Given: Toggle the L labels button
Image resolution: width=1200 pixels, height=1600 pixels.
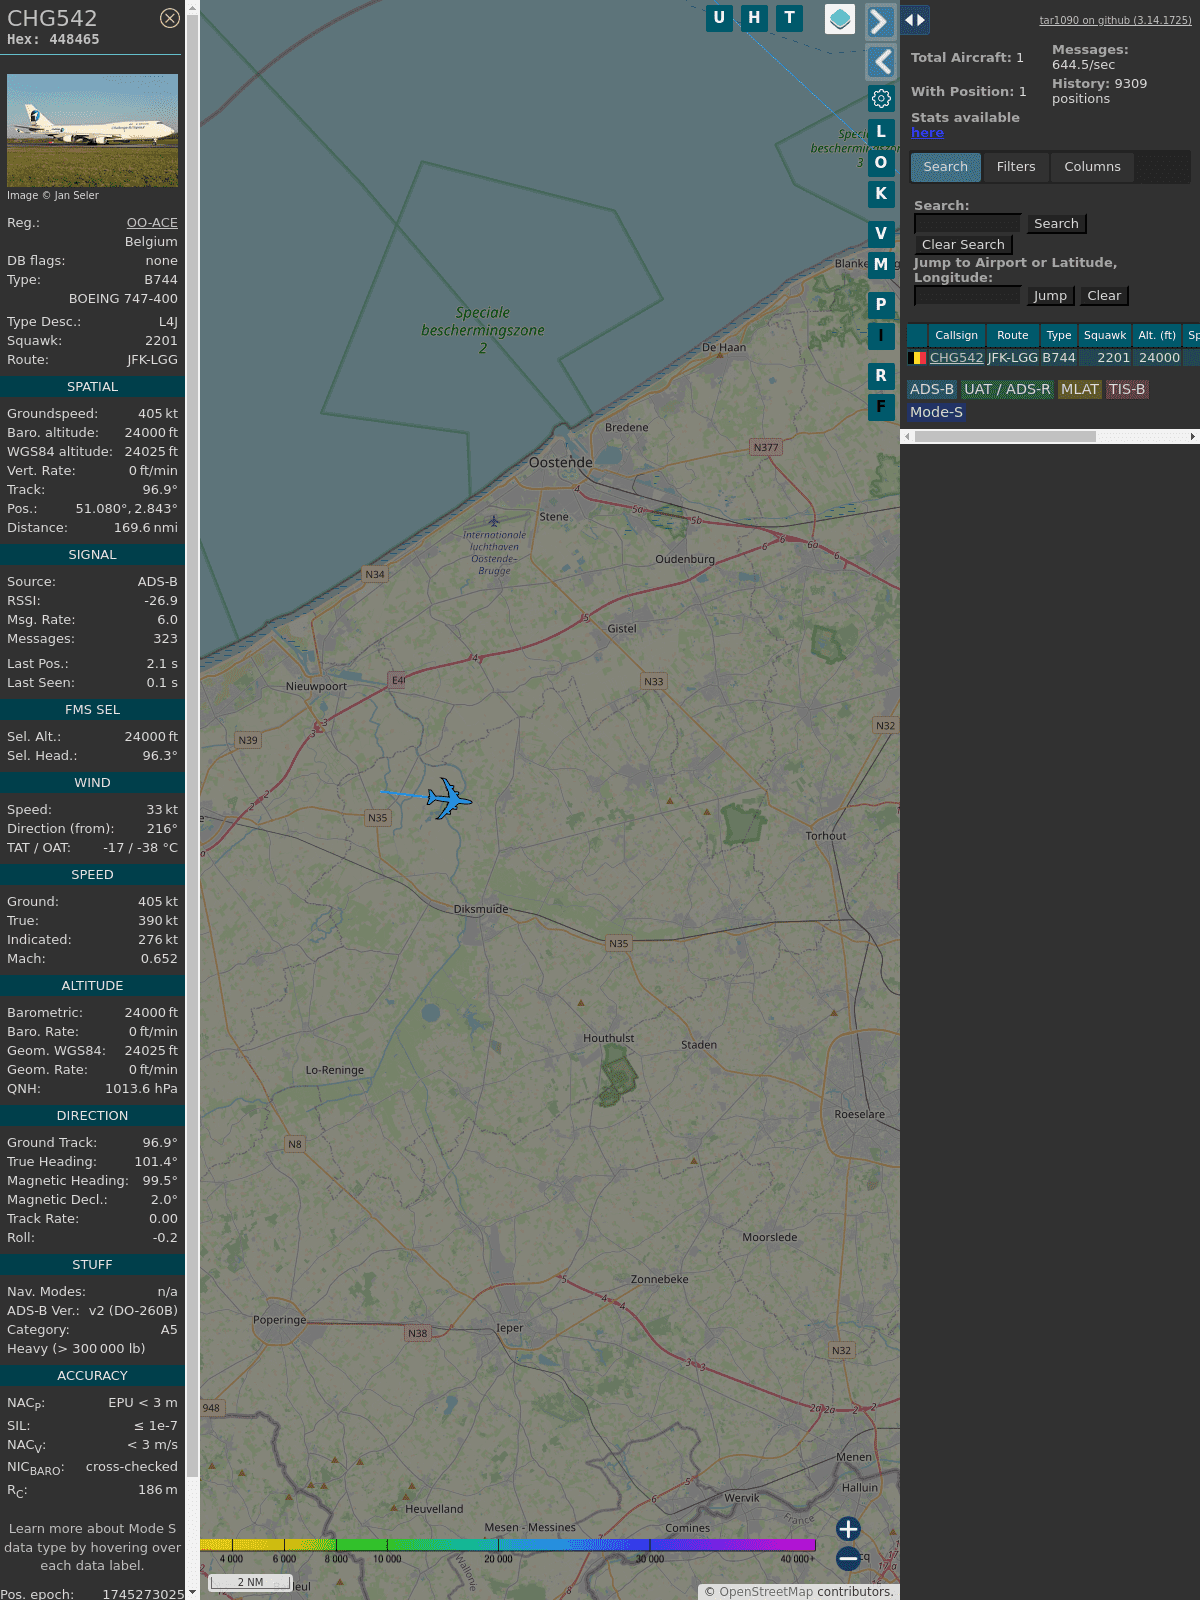Looking at the screenshot, I should tap(881, 131).
